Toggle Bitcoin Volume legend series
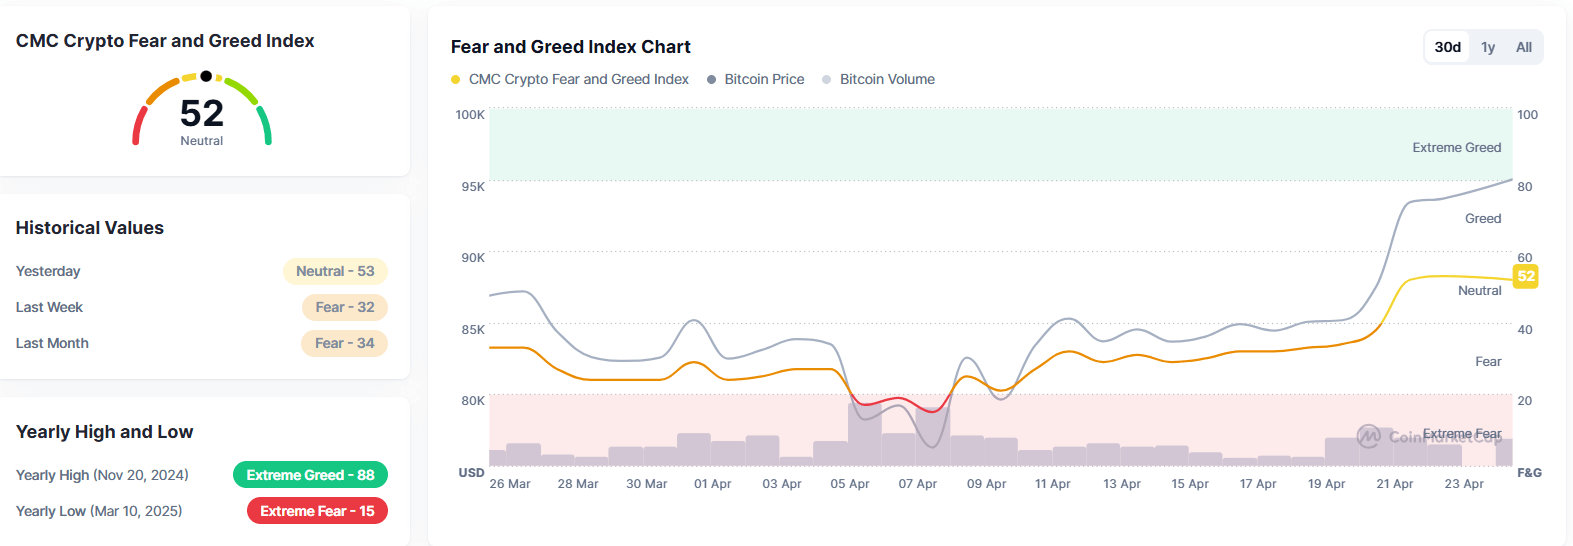Image resolution: width=1573 pixels, height=546 pixels. point(878,79)
